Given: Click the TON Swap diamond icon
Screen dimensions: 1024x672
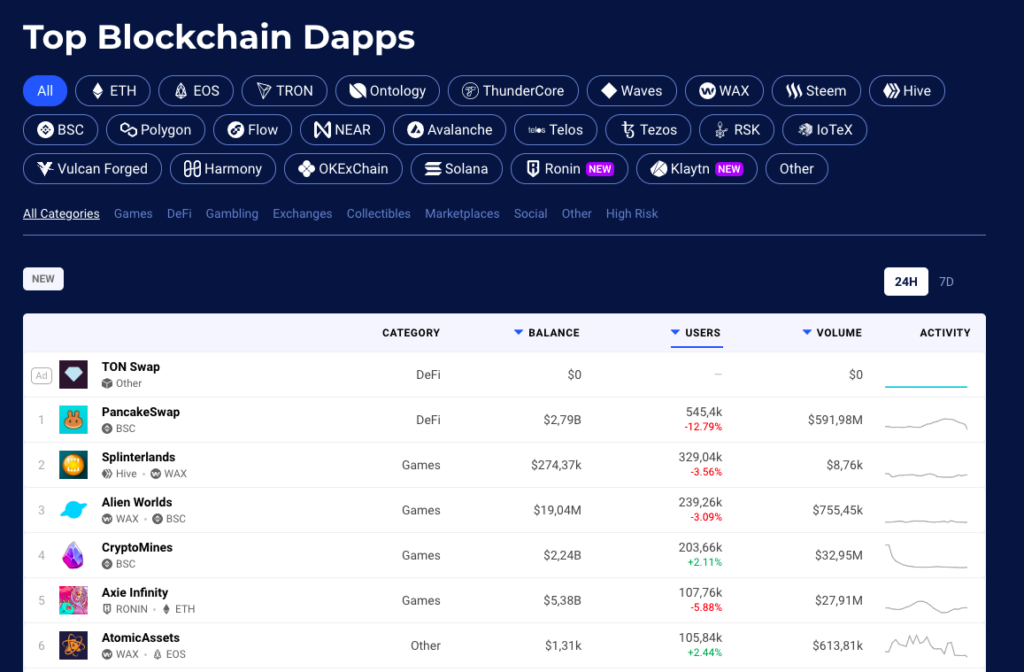Looking at the screenshot, I should pyautogui.click(x=73, y=375).
